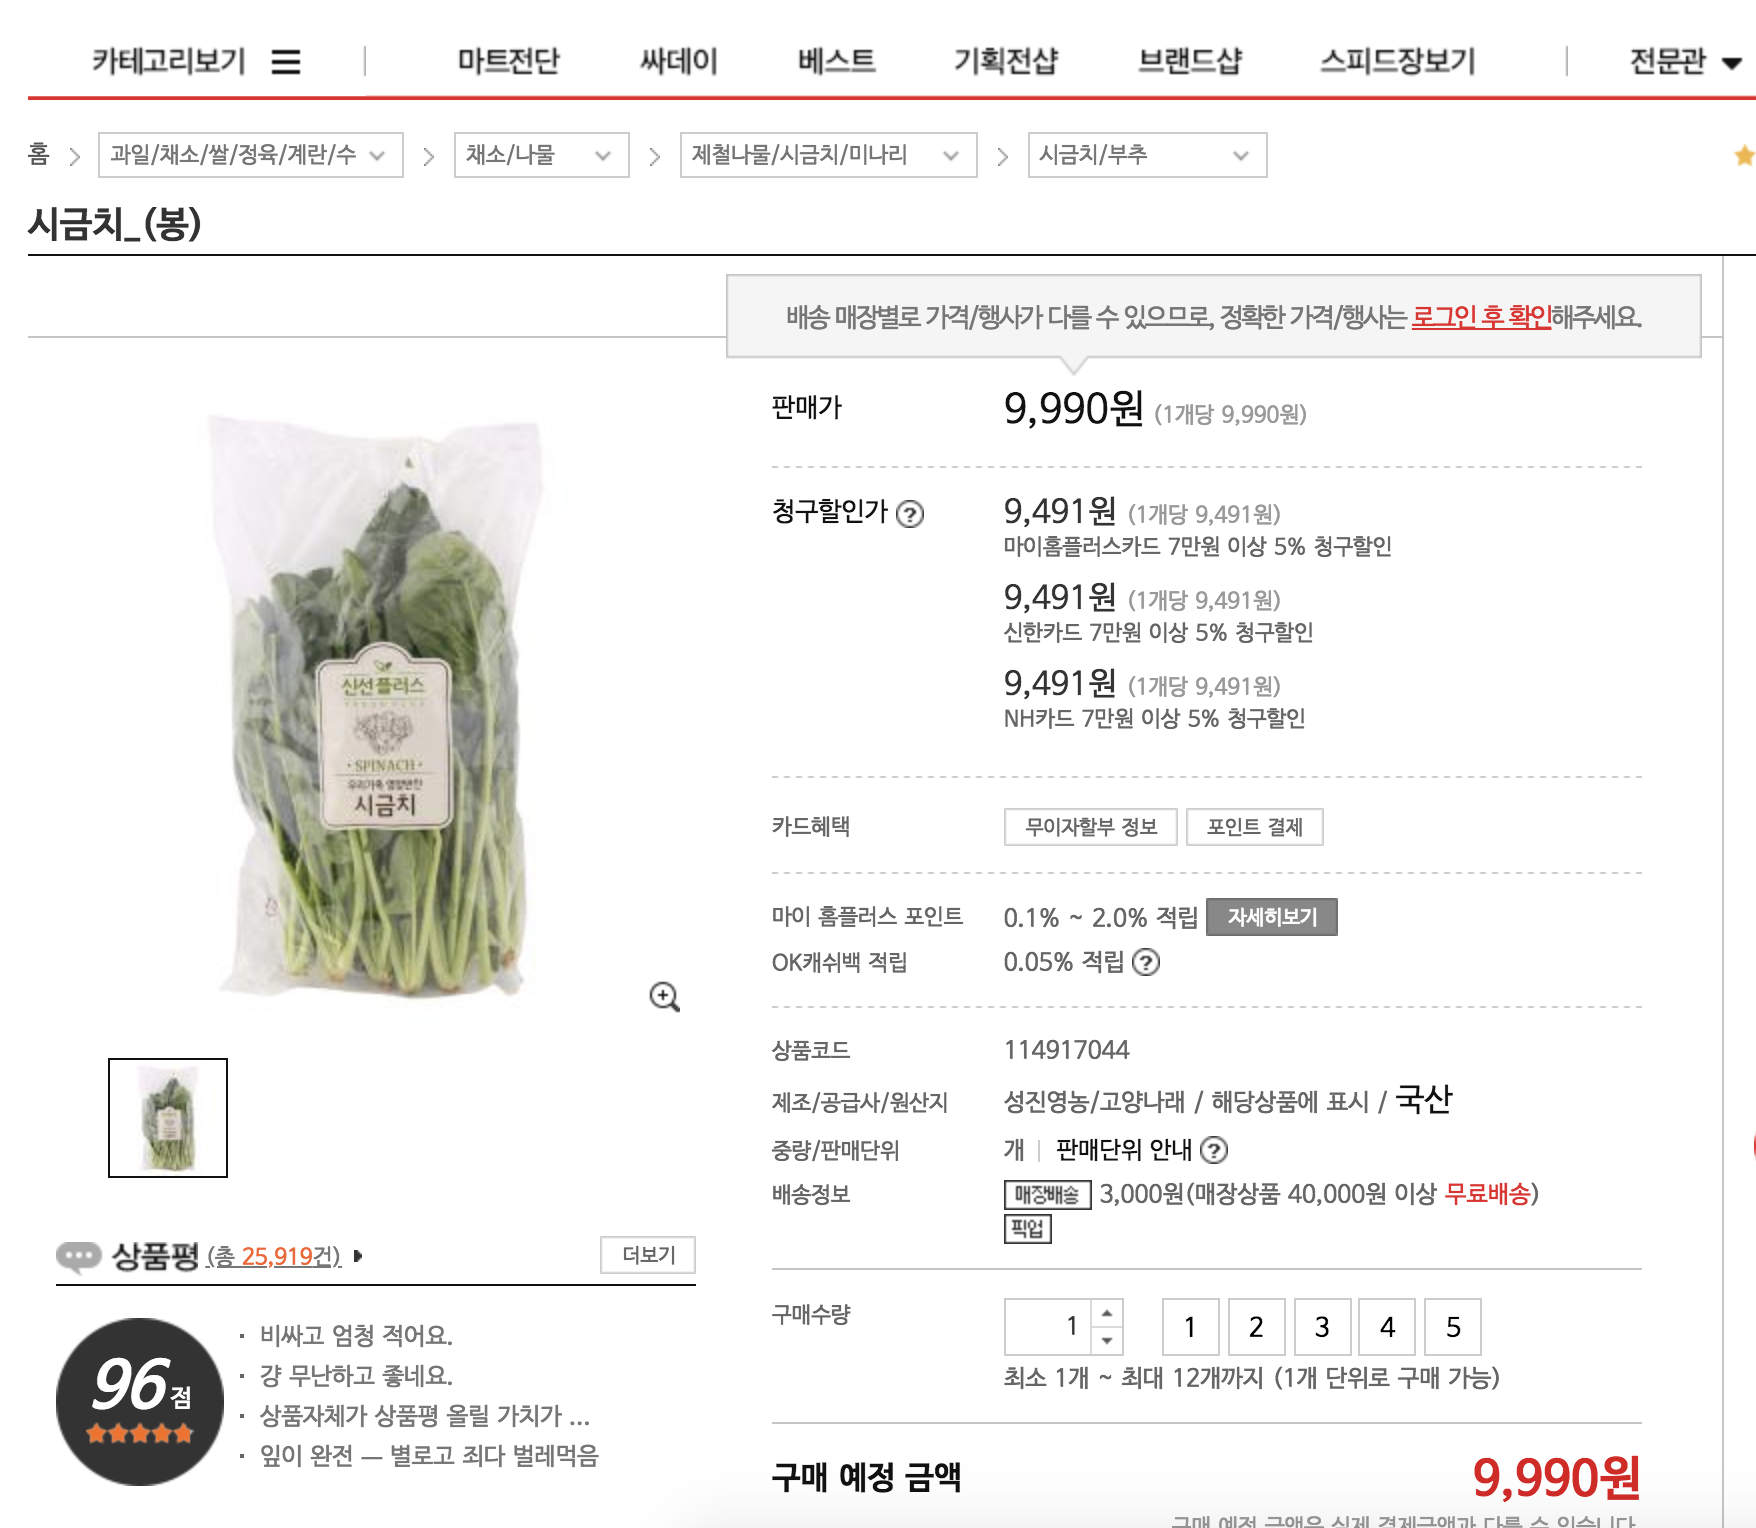The image size is (1756, 1528).
Task: Click the 무이자할부 정보 button
Action: (x=1091, y=827)
